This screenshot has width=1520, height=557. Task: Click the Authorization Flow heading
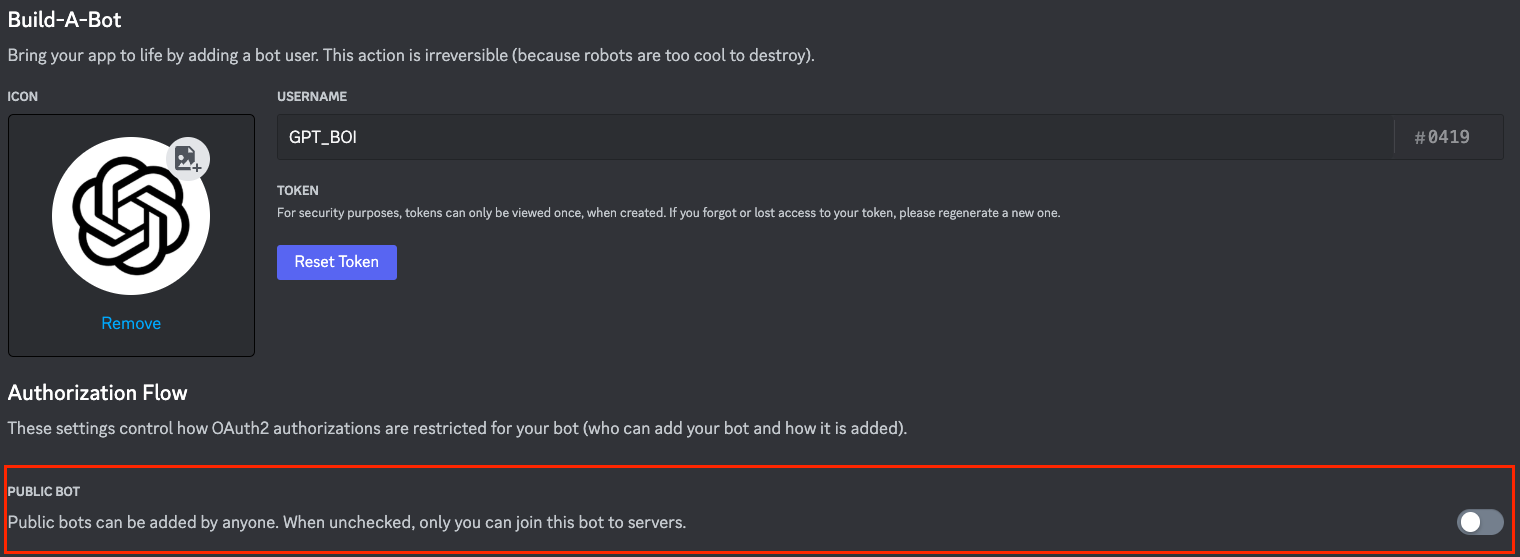click(98, 392)
